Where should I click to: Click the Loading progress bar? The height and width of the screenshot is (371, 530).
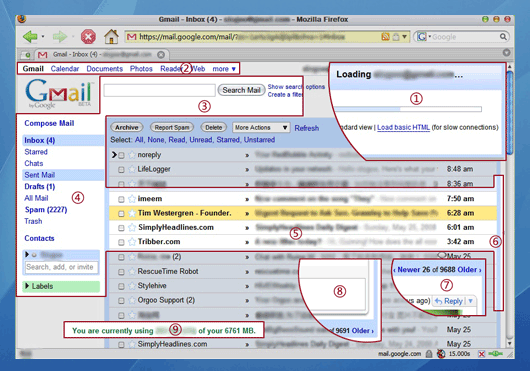pos(408,109)
